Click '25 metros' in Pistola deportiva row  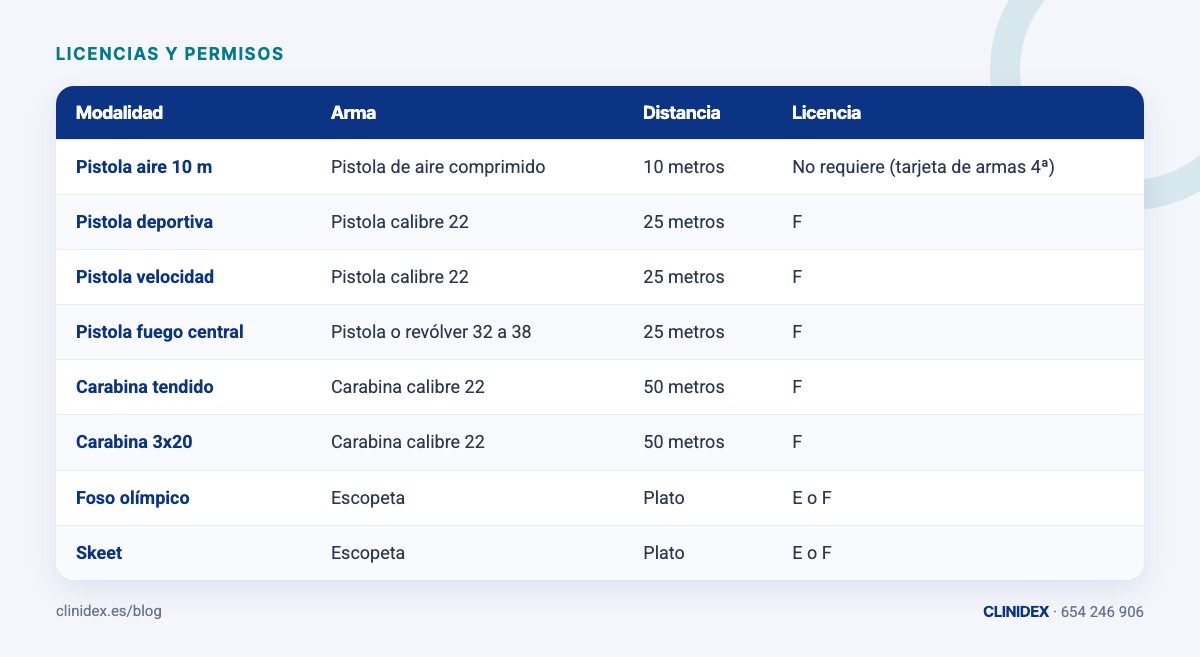683,222
